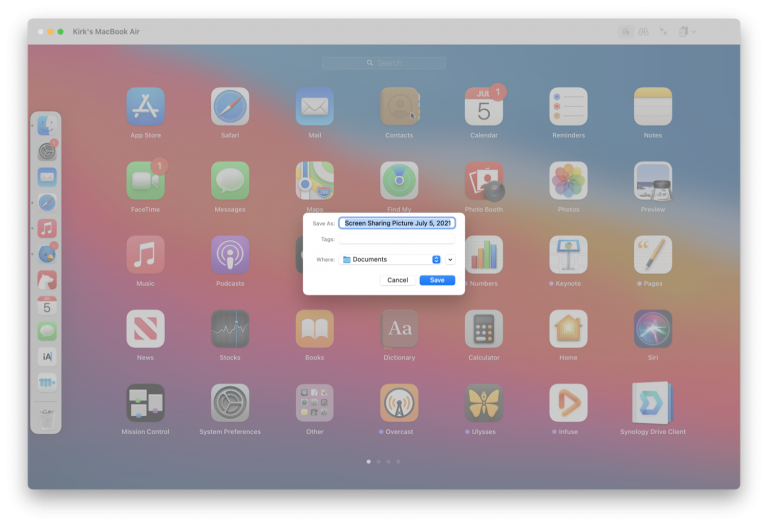768x526 pixels.
Task: Open the Numbers app
Action: pyautogui.click(x=484, y=255)
